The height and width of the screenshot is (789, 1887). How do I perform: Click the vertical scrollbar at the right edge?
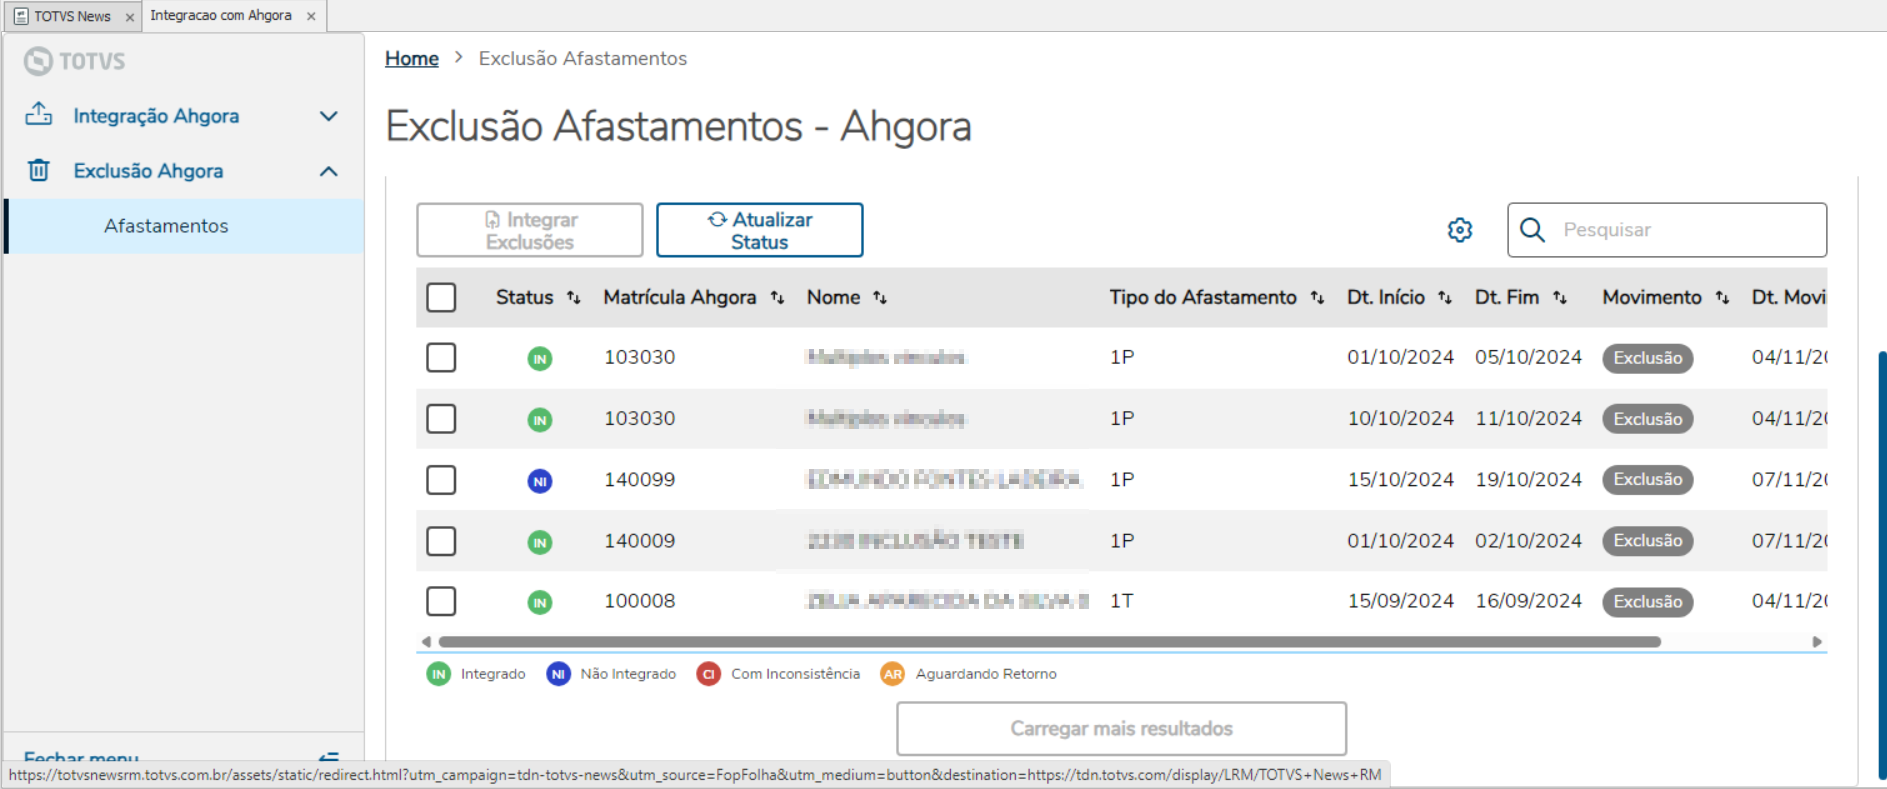pyautogui.click(x=1882, y=565)
